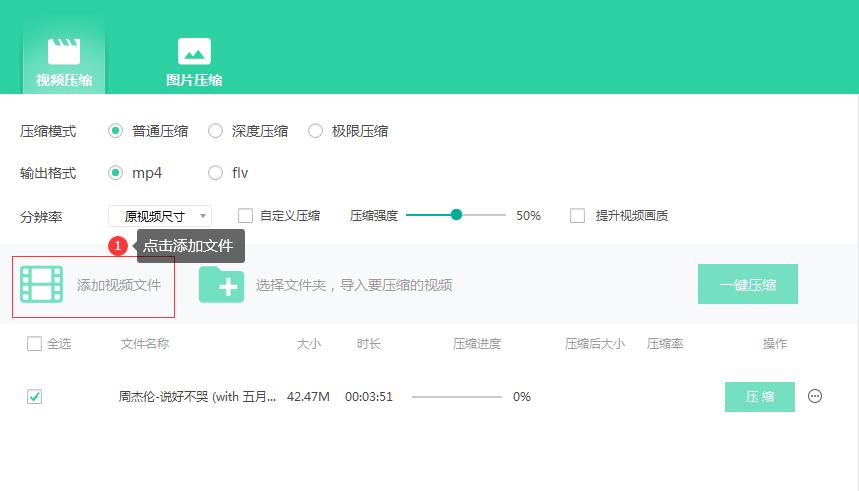This screenshot has width=859, height=491.
Task: Click the 压缩率 column header
Action: pos(665,344)
